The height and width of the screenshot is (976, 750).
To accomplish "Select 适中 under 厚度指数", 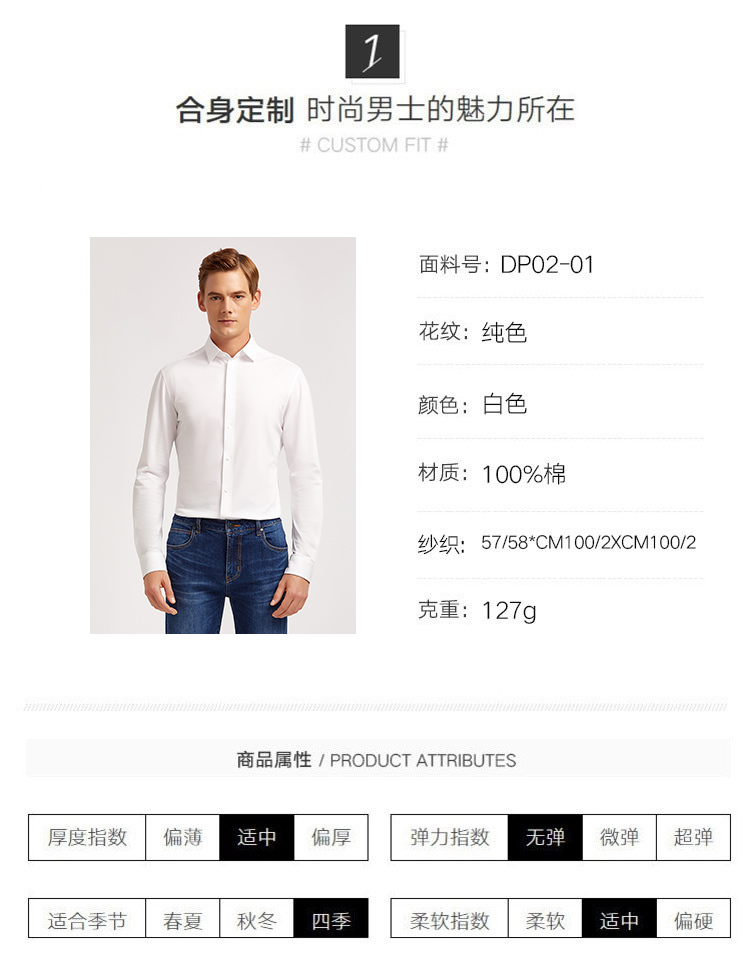I will pos(256,837).
